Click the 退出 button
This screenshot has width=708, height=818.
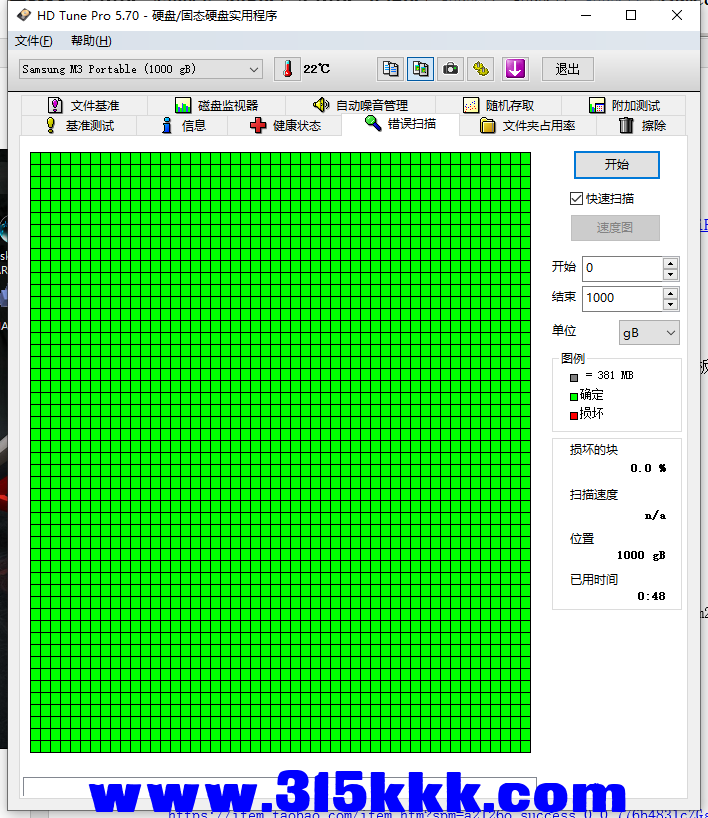[x=568, y=69]
